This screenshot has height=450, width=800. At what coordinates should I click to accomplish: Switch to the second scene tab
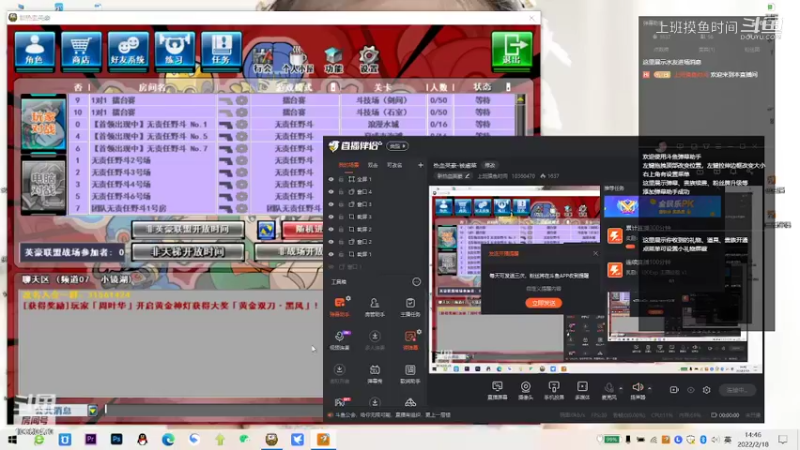373,165
